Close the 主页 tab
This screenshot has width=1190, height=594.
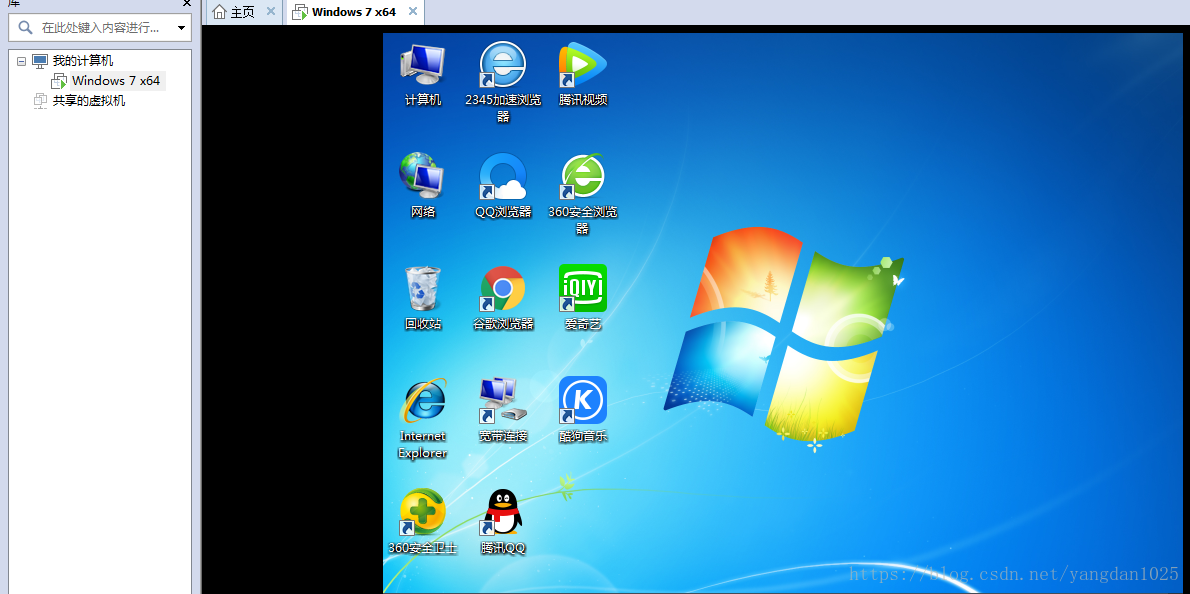coord(271,11)
